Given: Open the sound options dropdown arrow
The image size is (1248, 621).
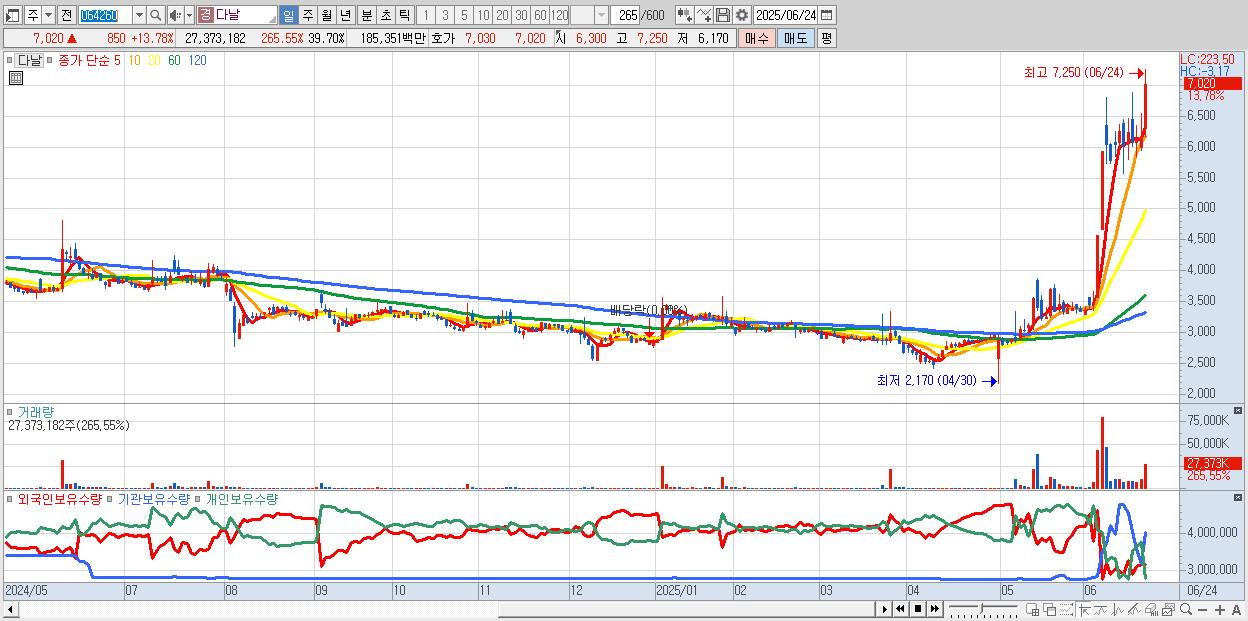Looking at the screenshot, I should tap(189, 15).
